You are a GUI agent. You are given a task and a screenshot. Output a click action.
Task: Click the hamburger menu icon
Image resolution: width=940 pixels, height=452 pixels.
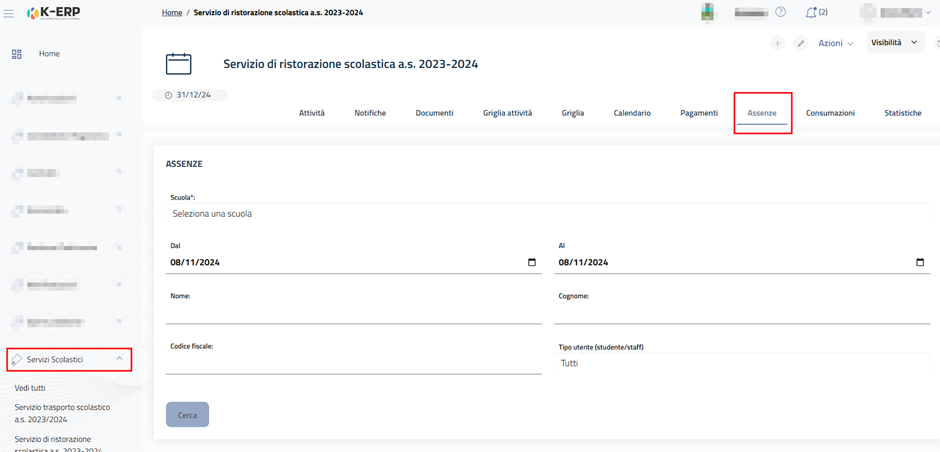(9, 13)
